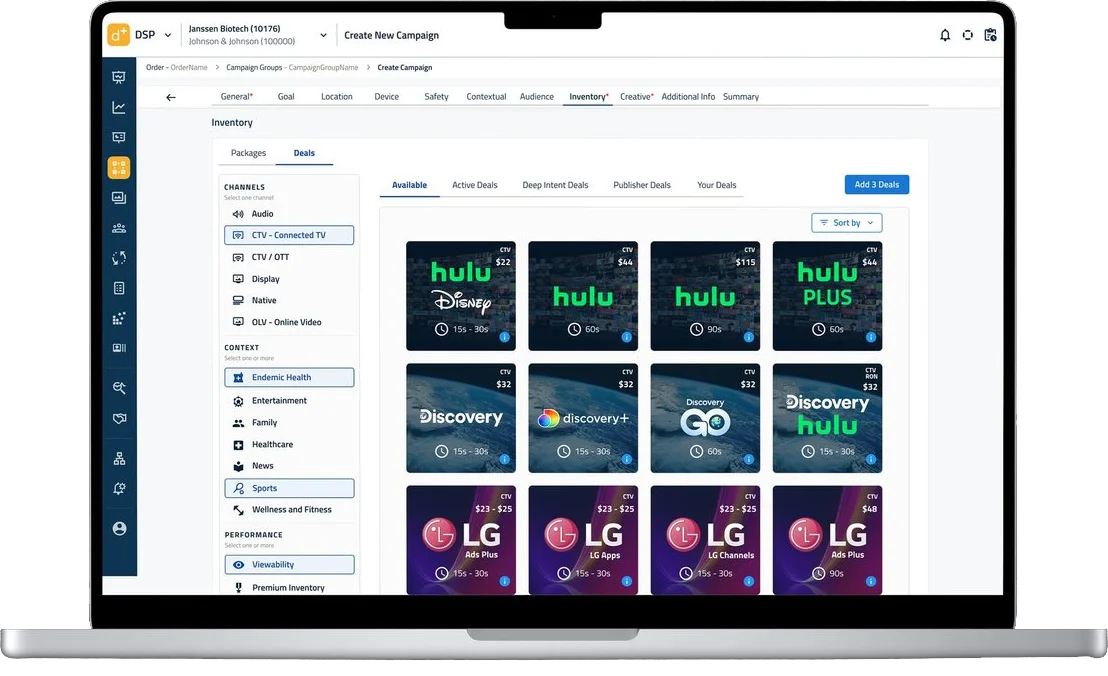Open Order breadcrumb link
The image size is (1108, 676).
point(176,68)
